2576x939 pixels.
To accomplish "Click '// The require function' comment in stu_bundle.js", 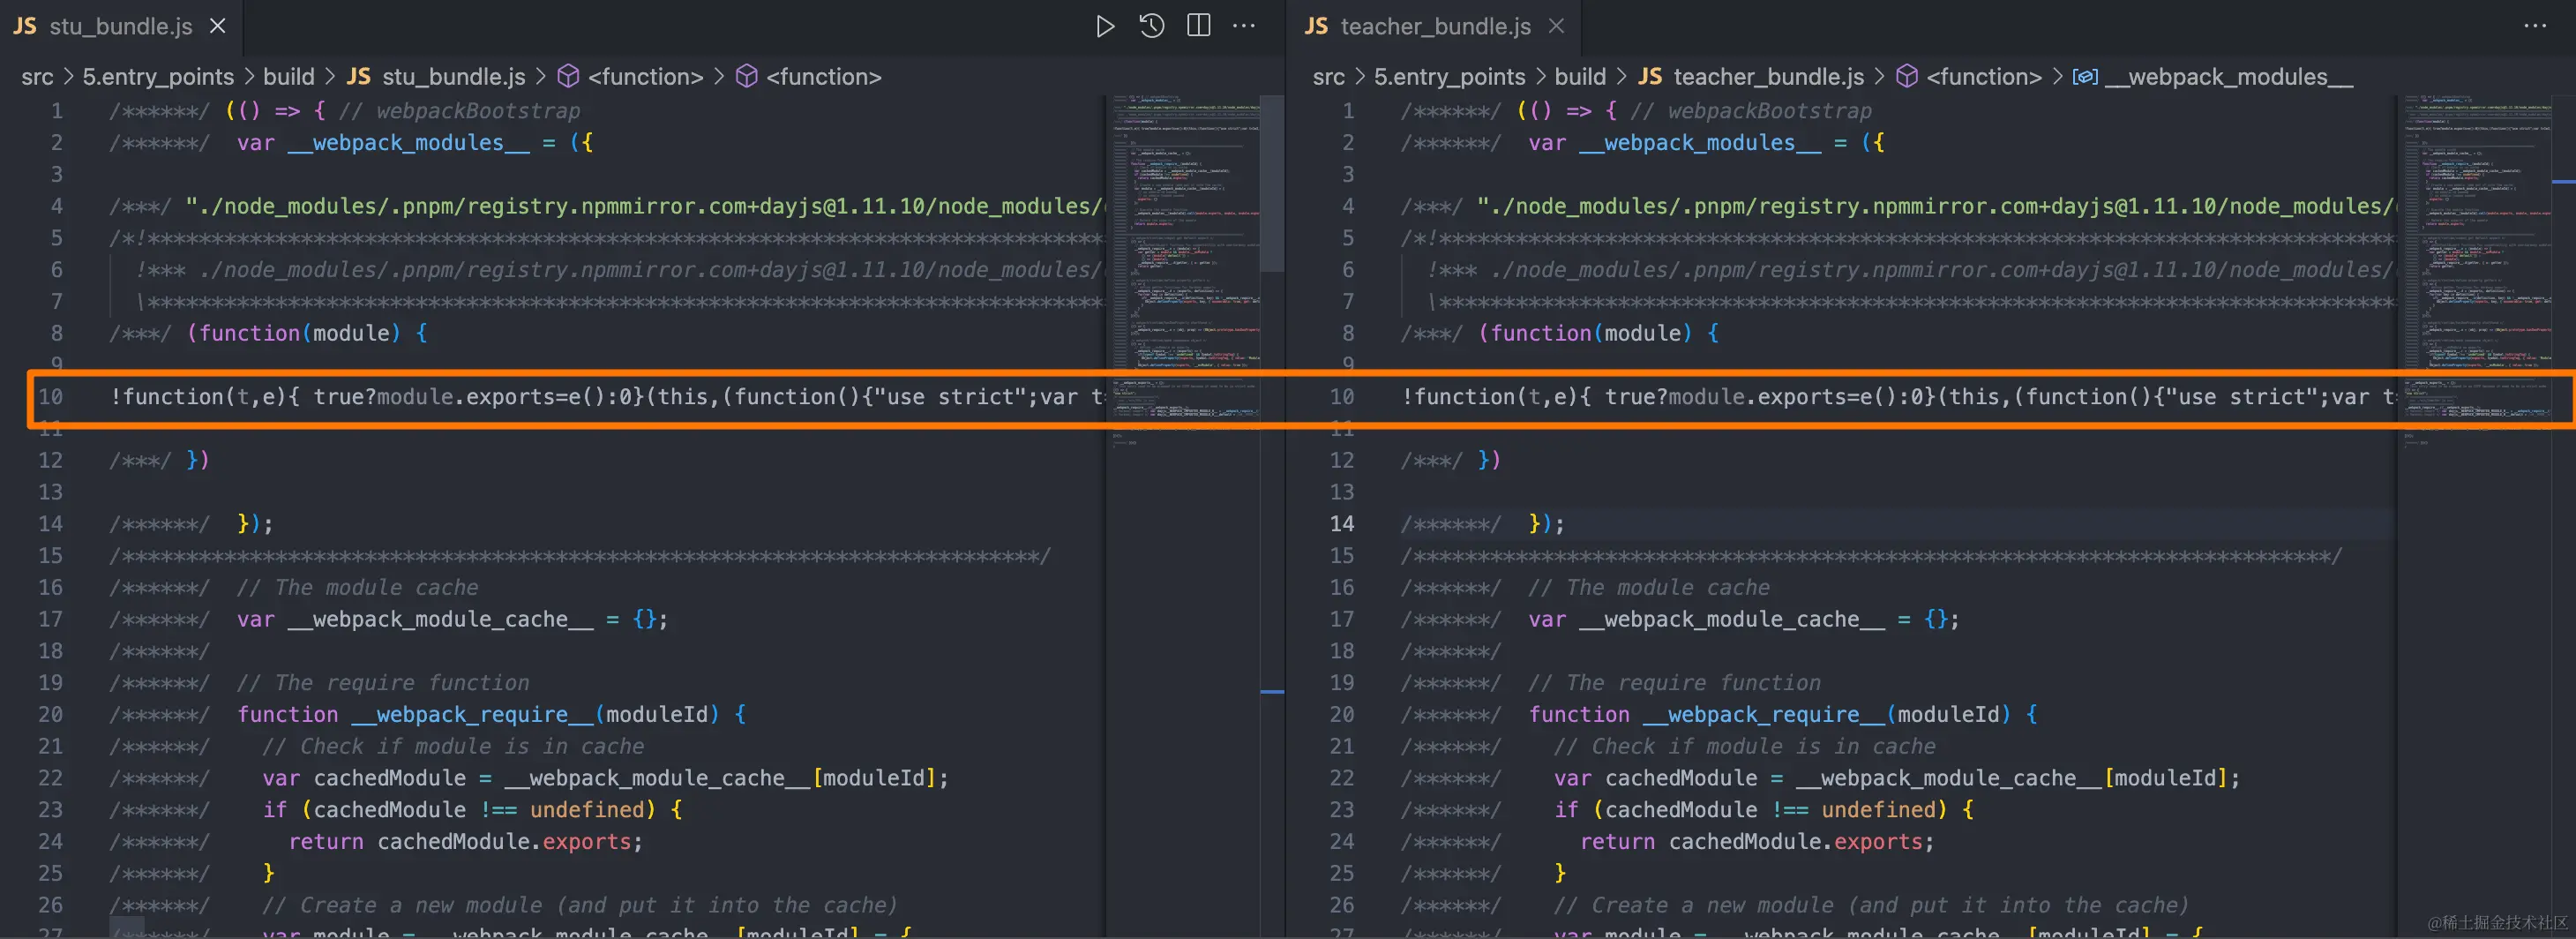I will 383,682.
